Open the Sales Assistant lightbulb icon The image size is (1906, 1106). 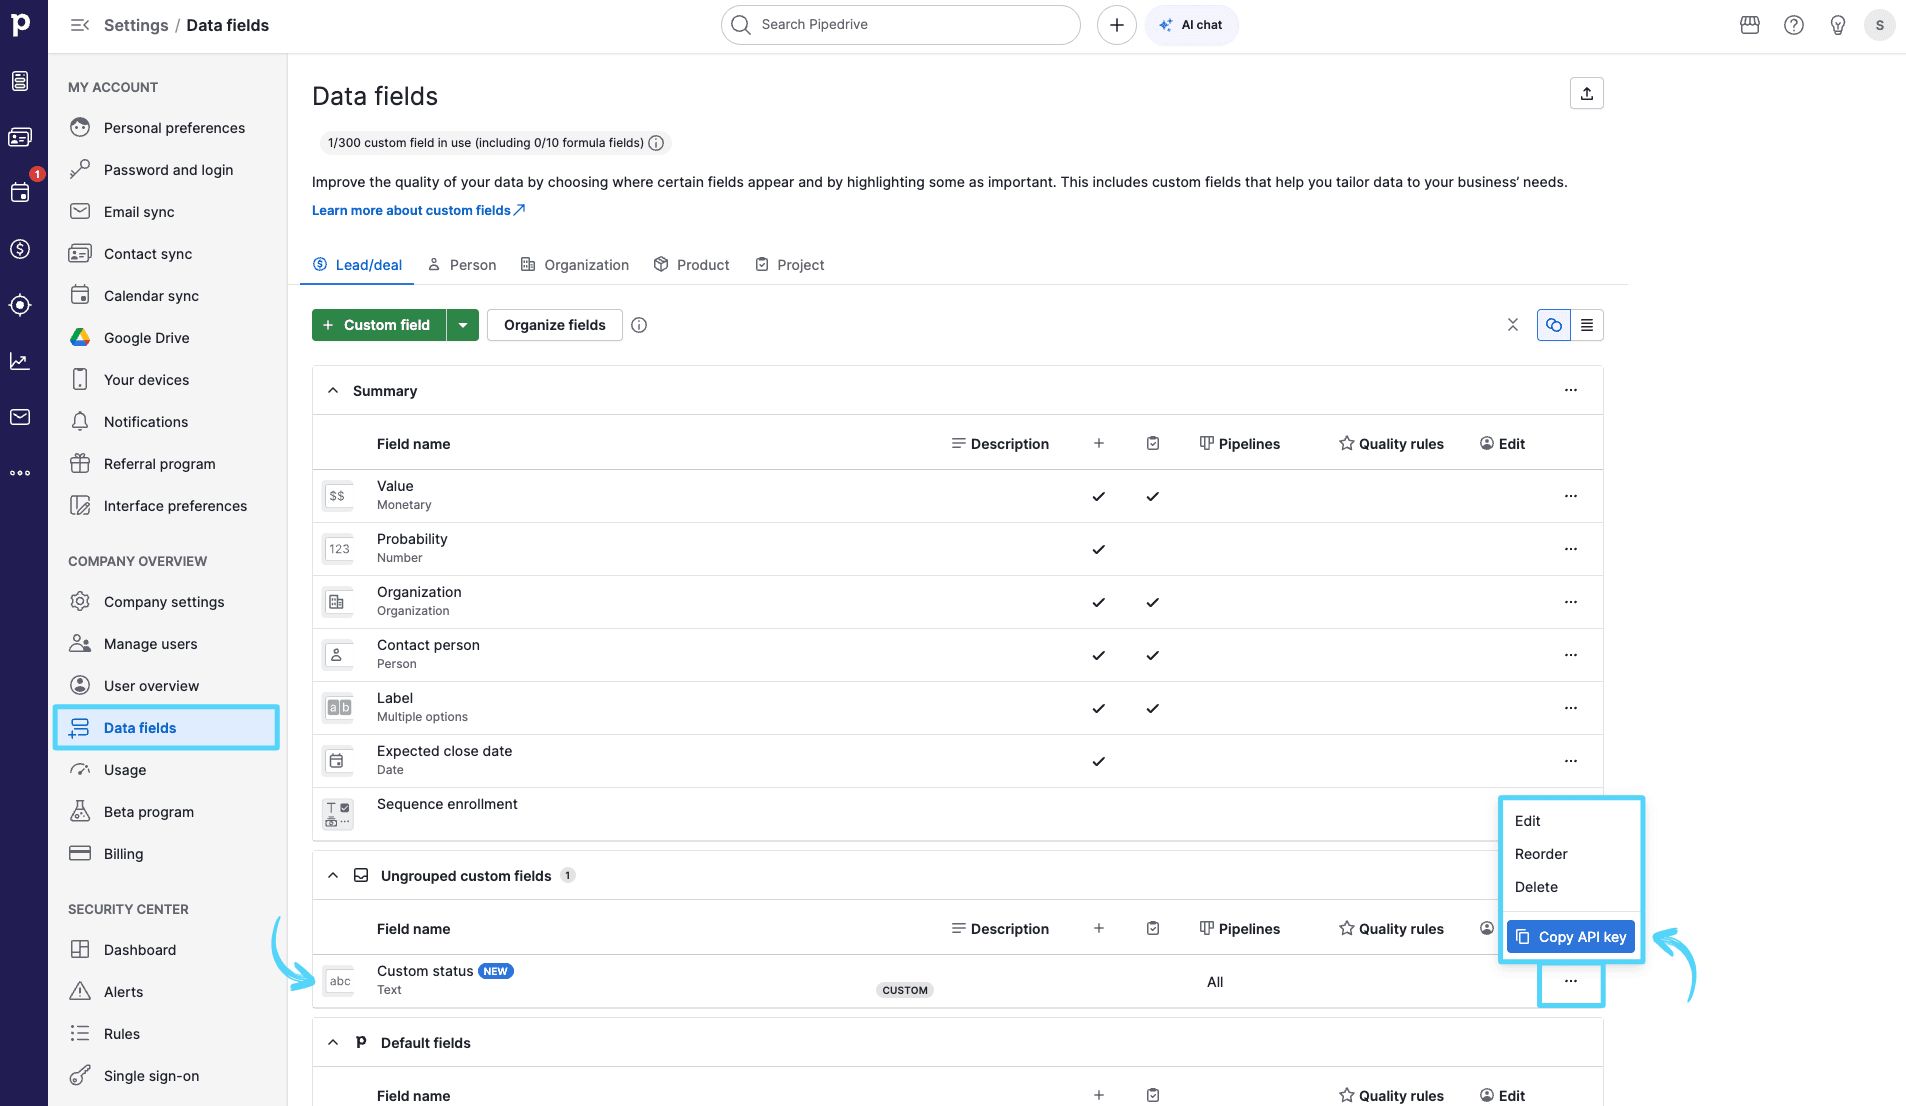[1838, 25]
